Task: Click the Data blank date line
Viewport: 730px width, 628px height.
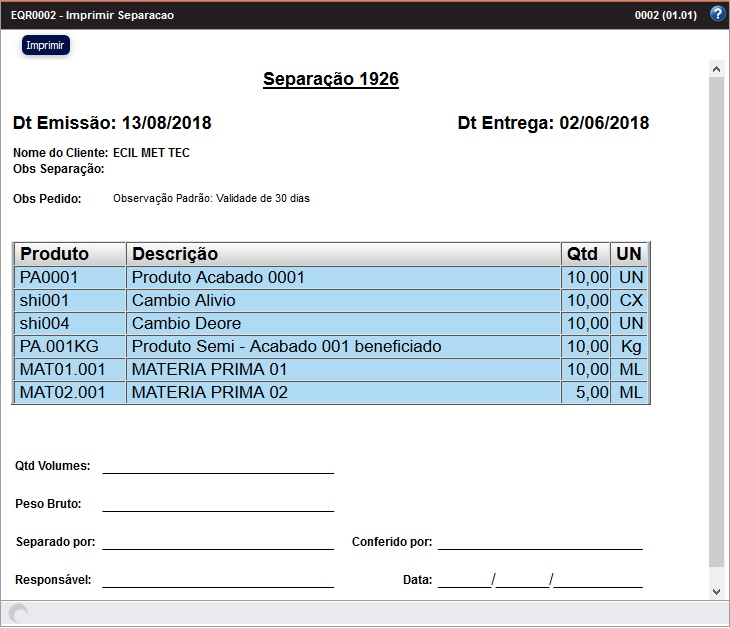Action: (x=540, y=581)
